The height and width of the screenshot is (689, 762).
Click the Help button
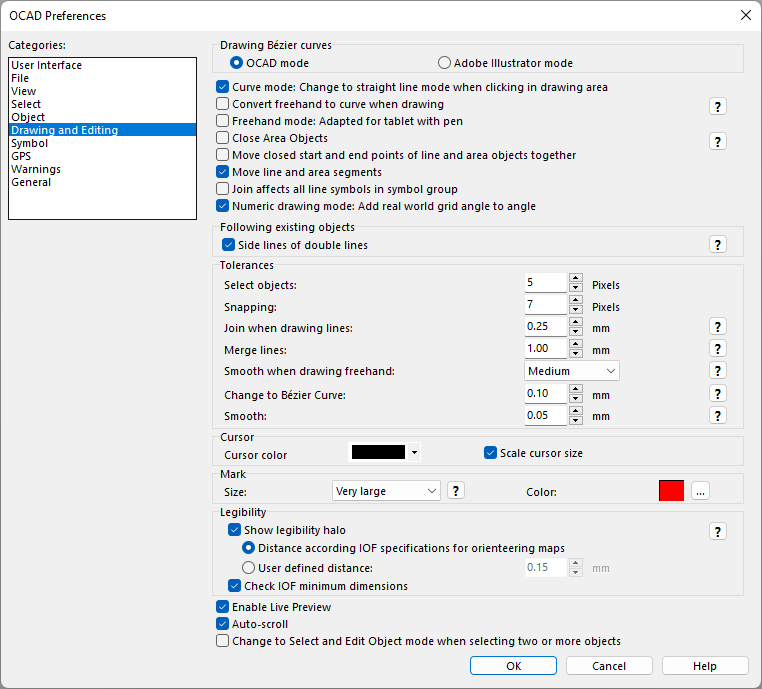coord(705,666)
